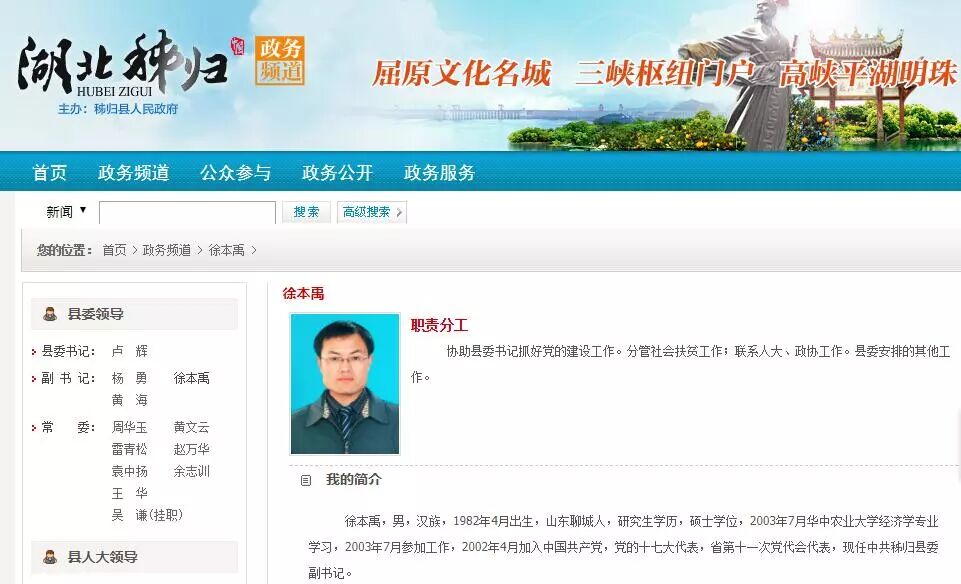Screen dimensions: 961x584
Task: Click the 高级搜索 button
Action: pyautogui.click(x=372, y=212)
